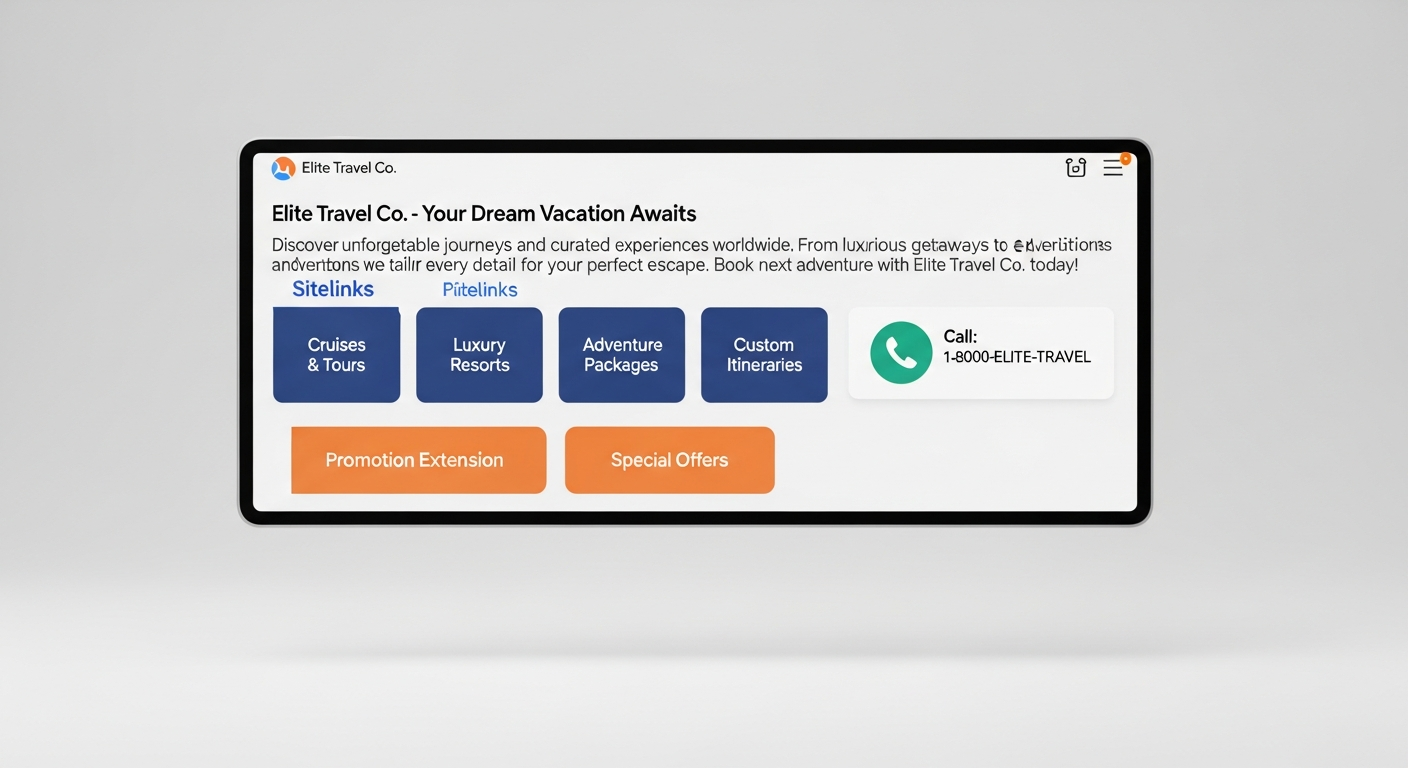Select the Sitelinks label

click(x=332, y=289)
